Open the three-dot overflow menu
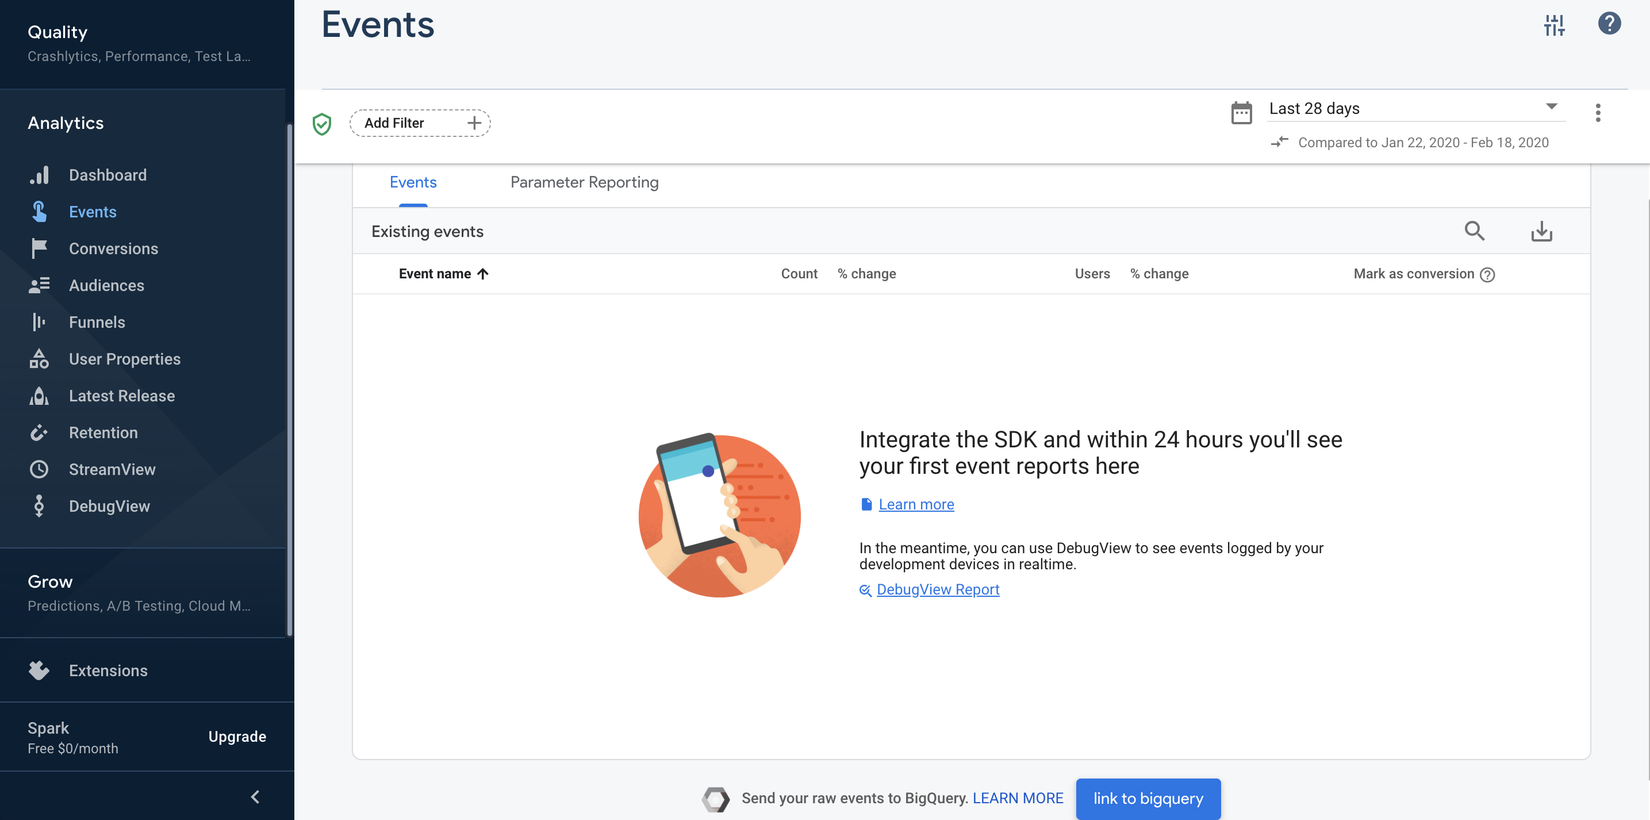1650x820 pixels. coord(1598,113)
